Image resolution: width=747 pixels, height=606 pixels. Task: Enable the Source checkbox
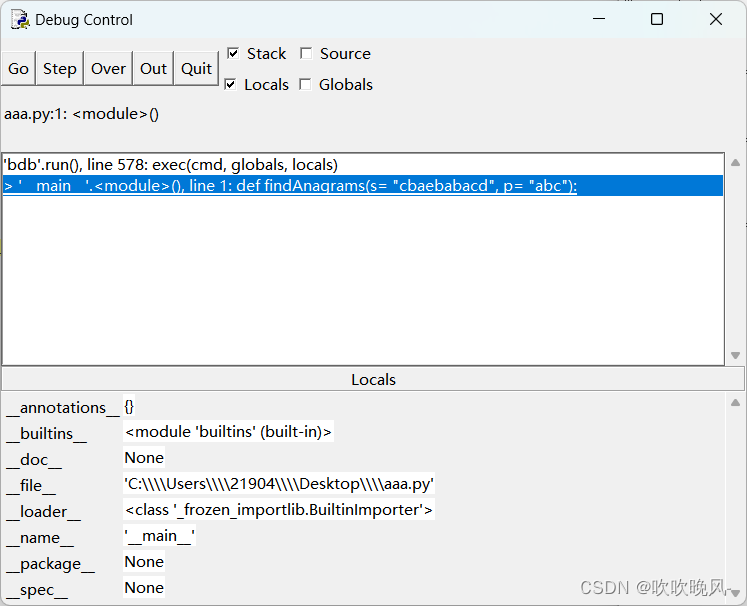tap(306, 53)
